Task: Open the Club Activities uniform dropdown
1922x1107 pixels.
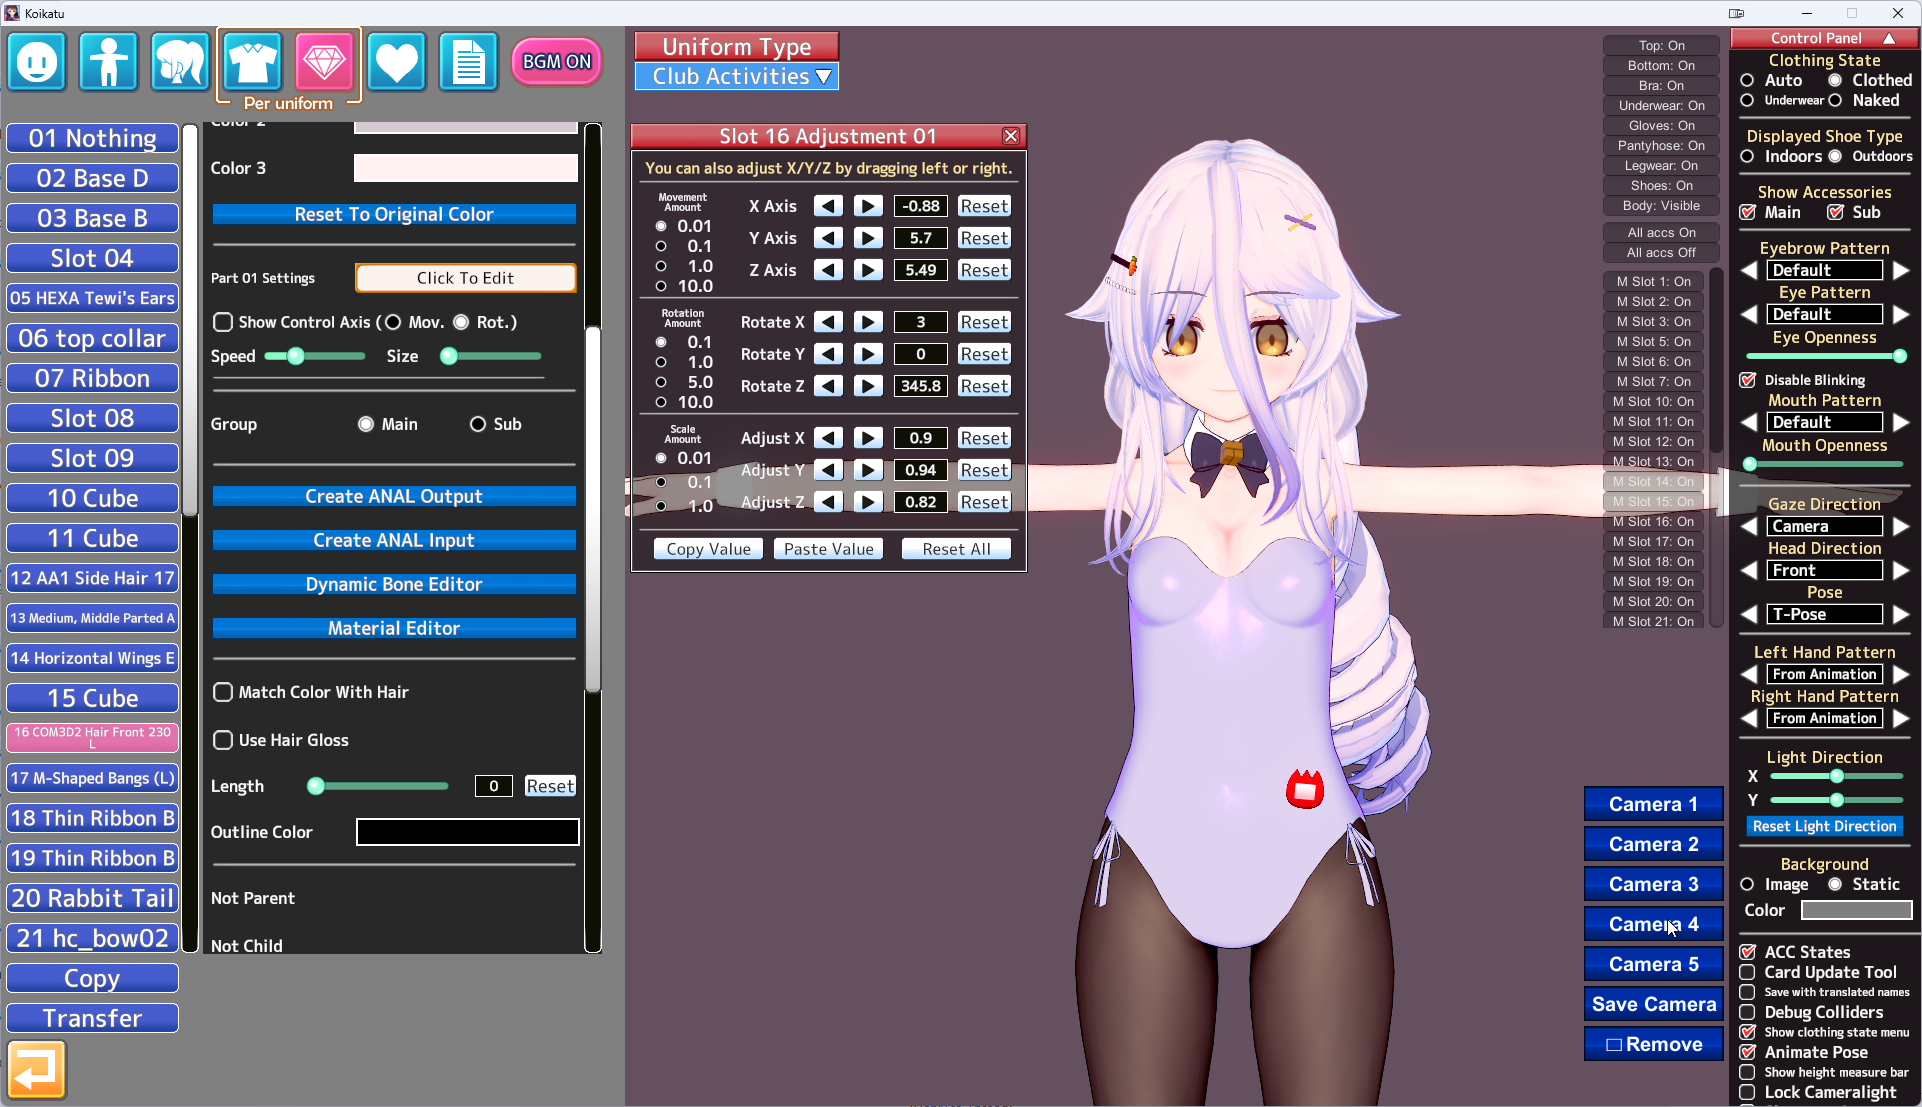Action: tap(737, 77)
